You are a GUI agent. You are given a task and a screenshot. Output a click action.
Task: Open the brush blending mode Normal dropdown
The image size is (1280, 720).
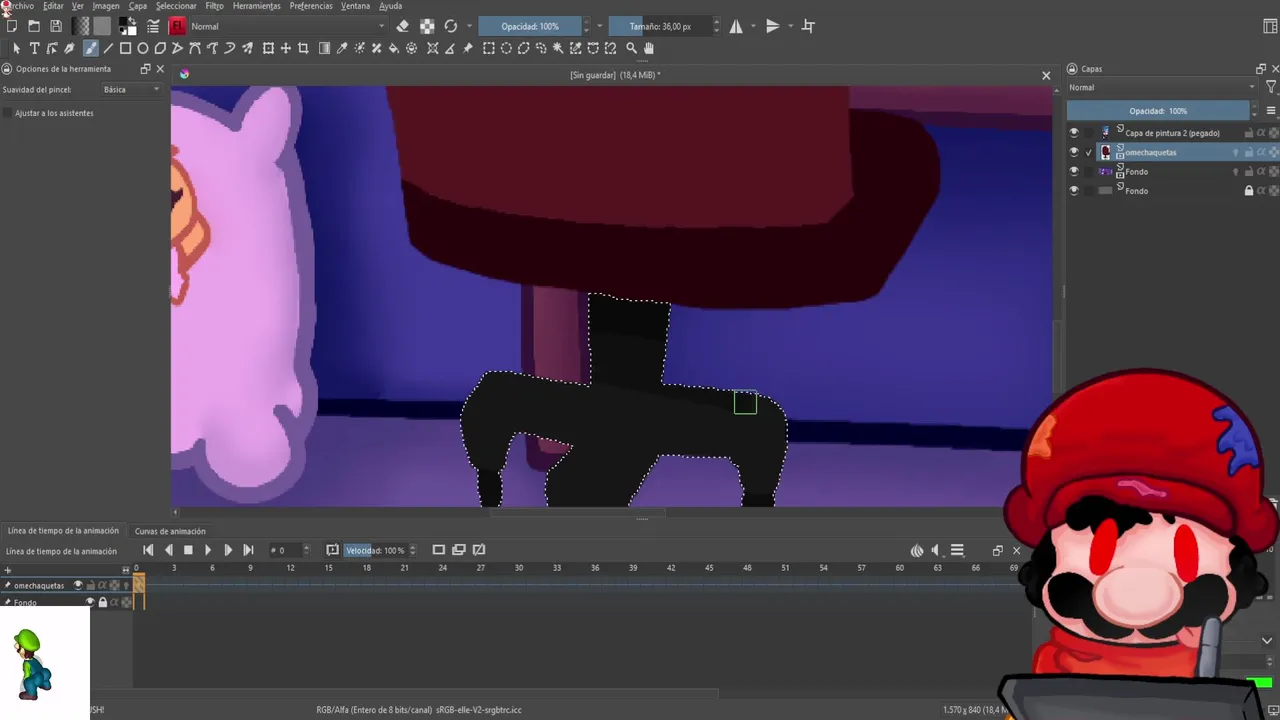pos(288,26)
